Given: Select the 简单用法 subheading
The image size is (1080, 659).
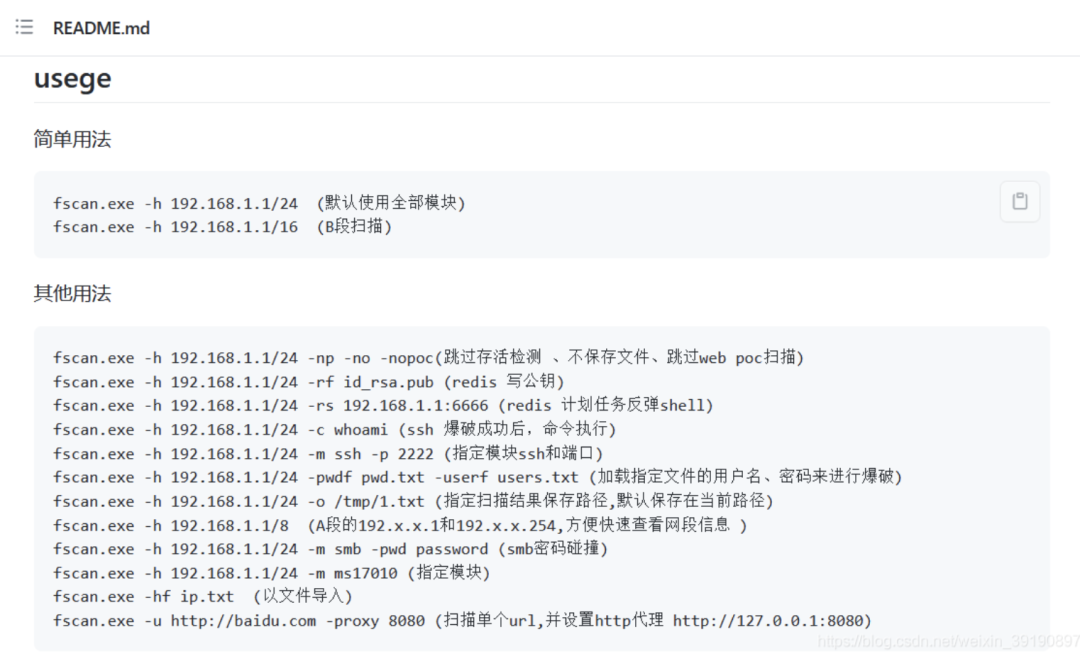Looking at the screenshot, I should click(72, 139).
